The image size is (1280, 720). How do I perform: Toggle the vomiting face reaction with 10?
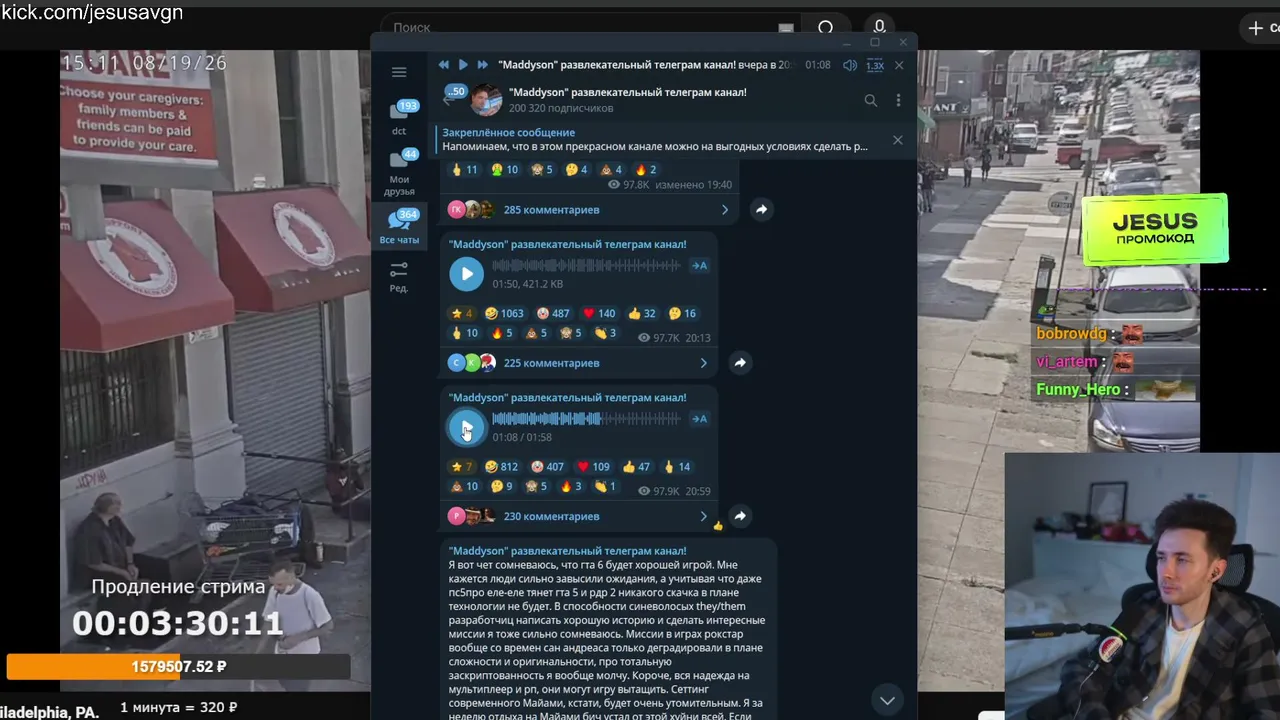(x=504, y=170)
